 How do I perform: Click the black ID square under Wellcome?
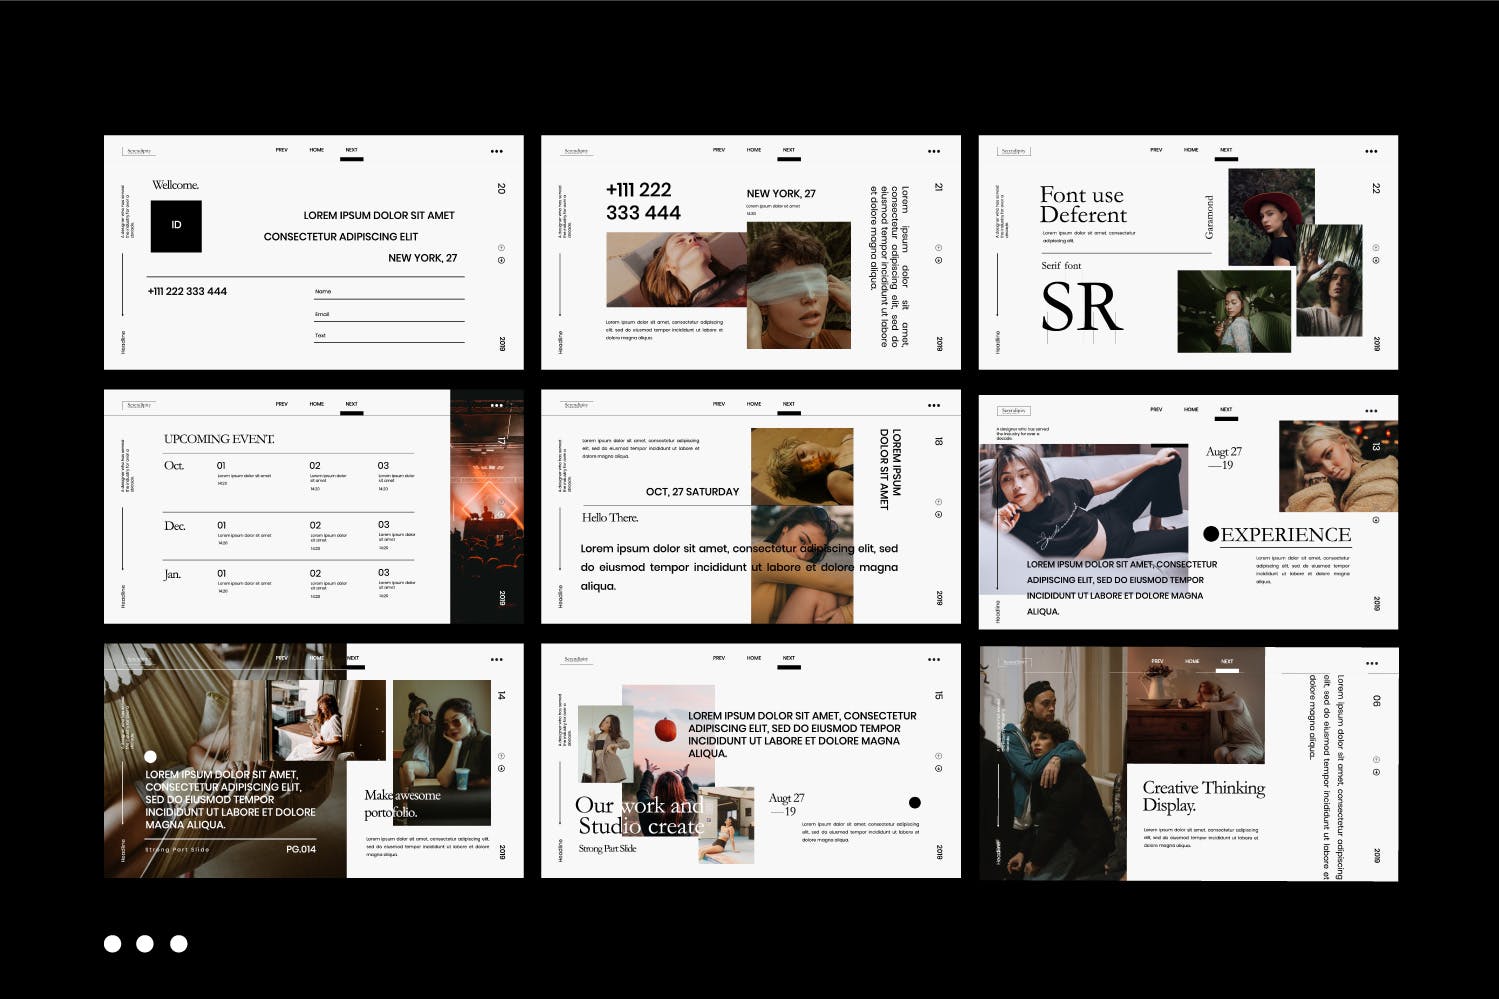(x=176, y=226)
